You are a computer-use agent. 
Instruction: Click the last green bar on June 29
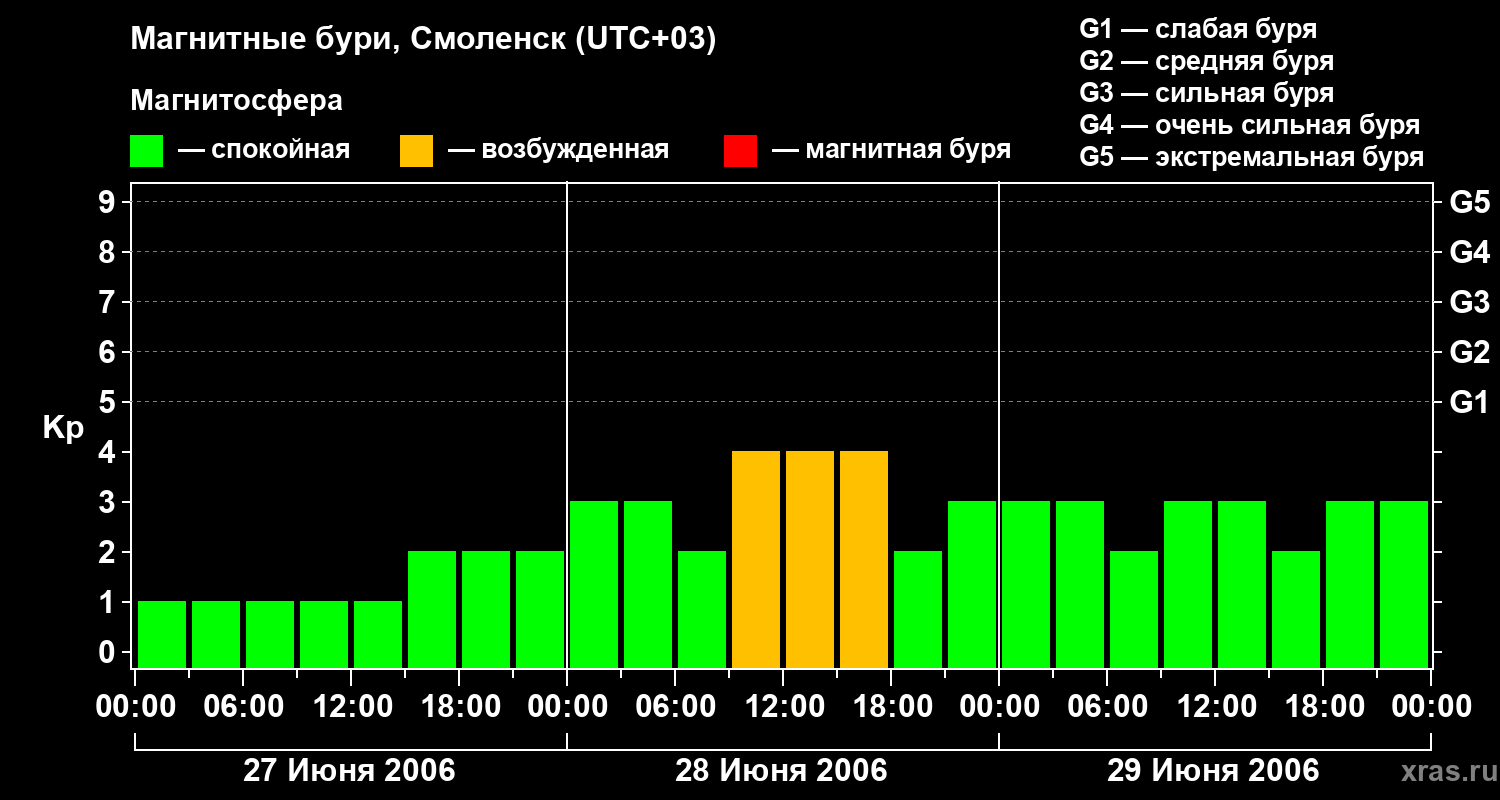click(x=1404, y=584)
